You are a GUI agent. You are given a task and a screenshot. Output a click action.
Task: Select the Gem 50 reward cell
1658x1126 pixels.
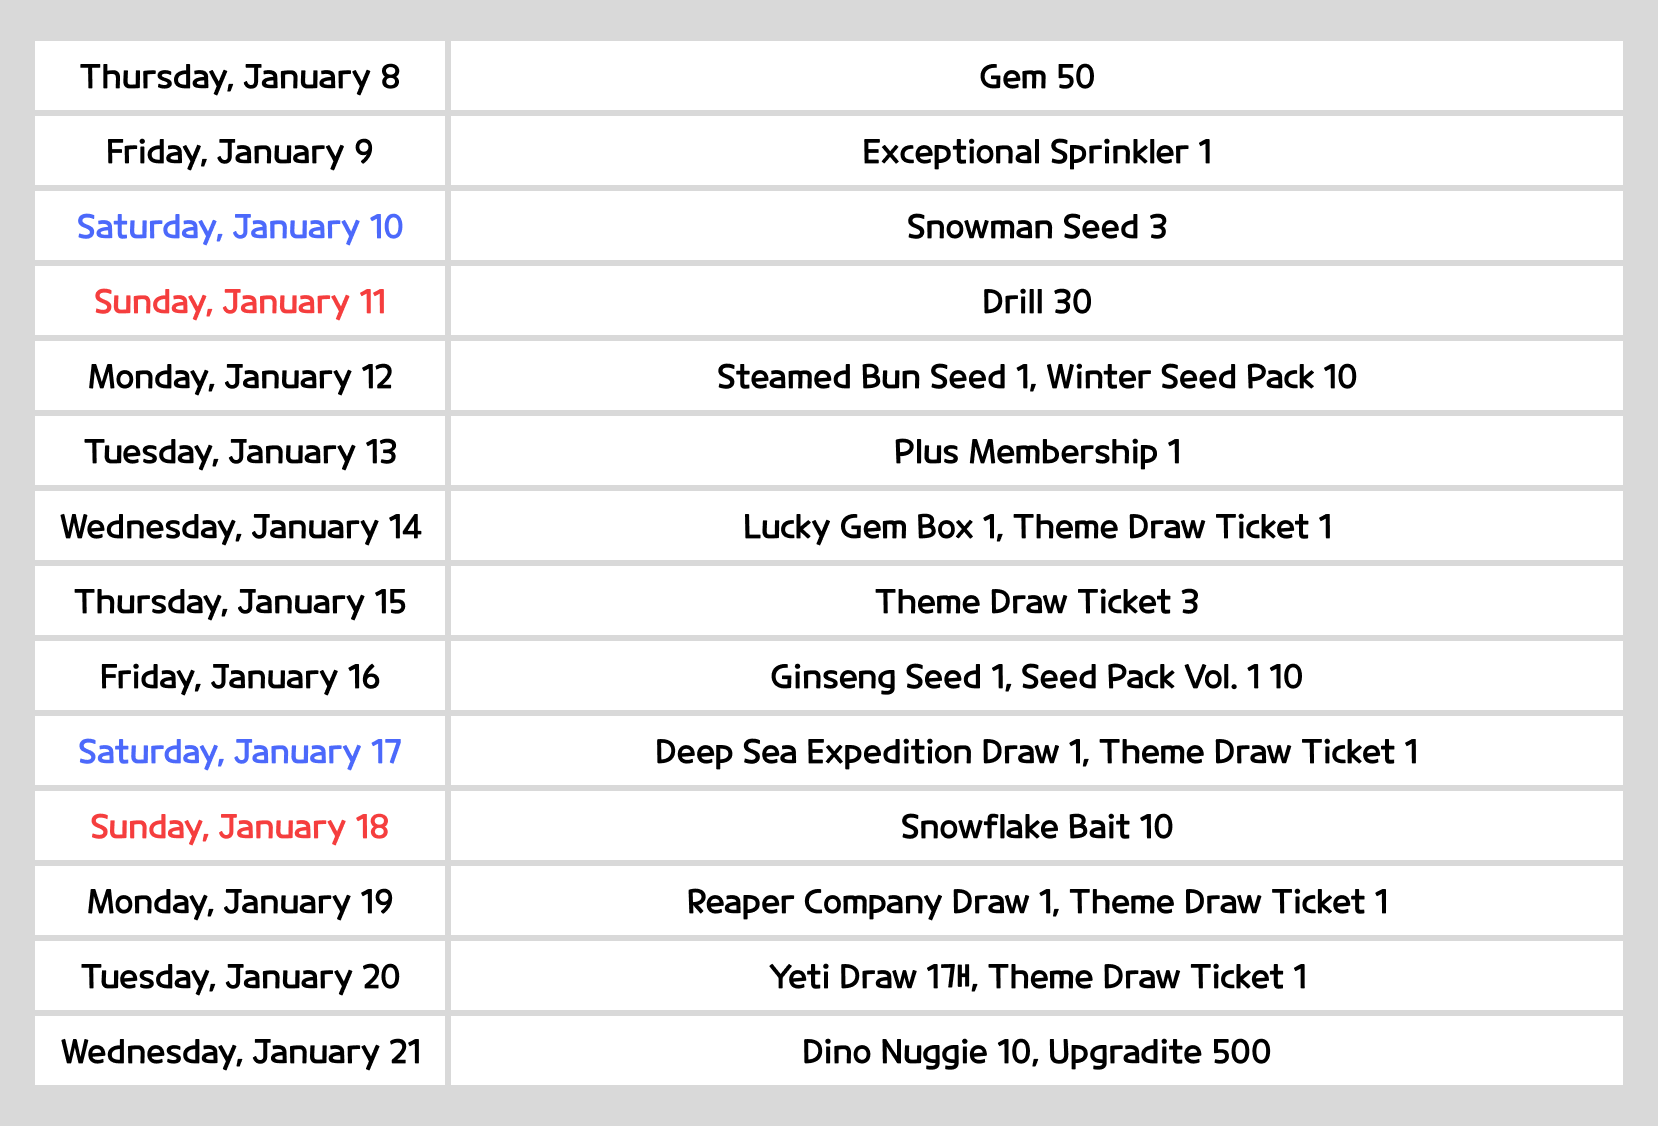1036,77
